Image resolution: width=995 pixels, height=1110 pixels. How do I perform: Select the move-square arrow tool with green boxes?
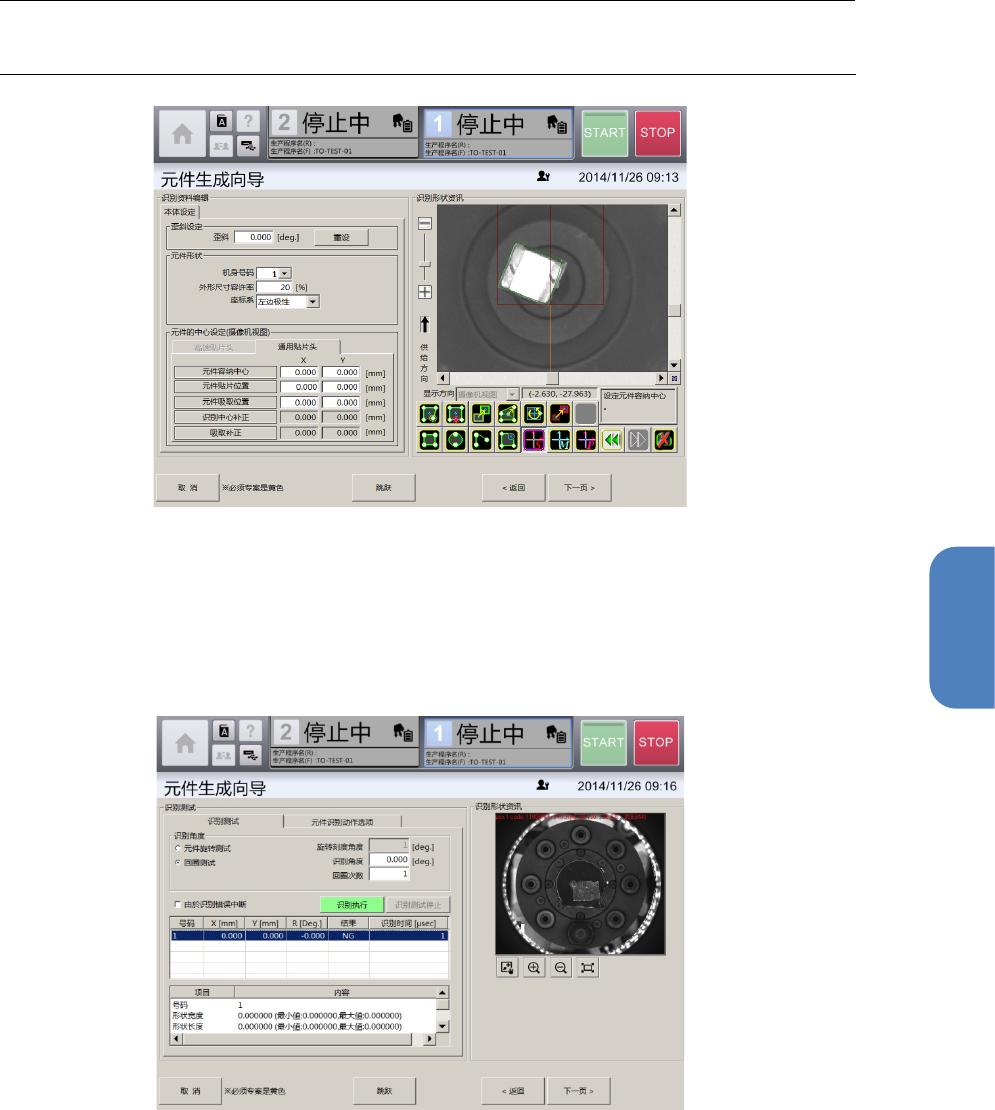click(x=482, y=413)
